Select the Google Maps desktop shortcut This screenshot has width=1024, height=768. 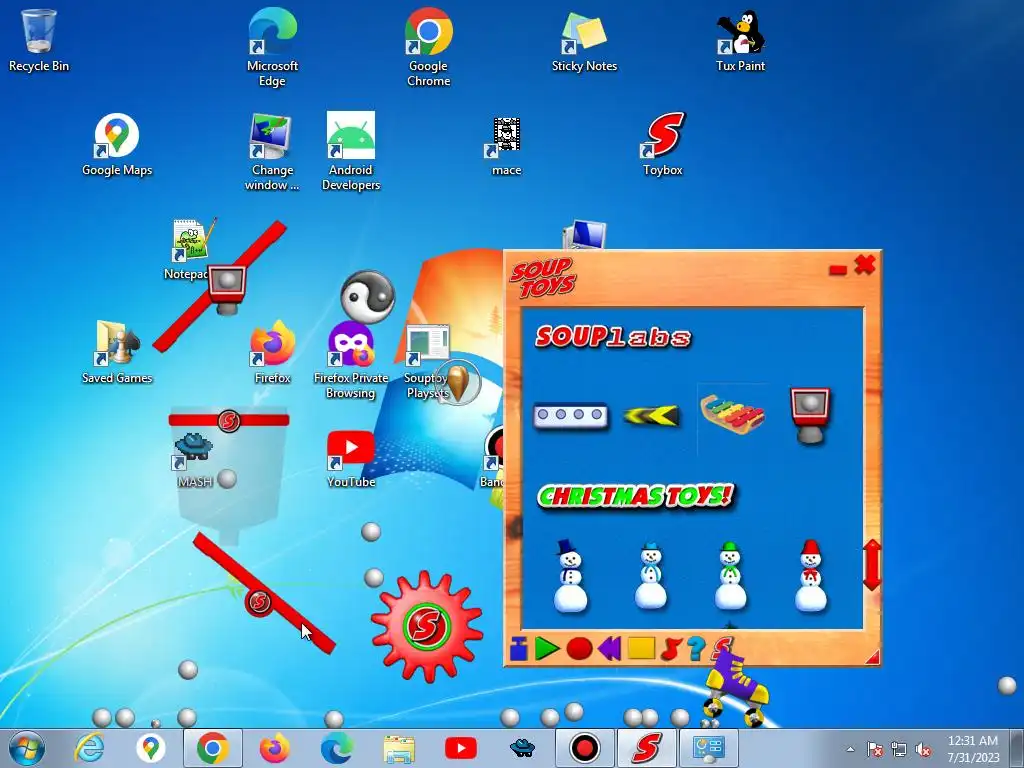click(x=117, y=144)
